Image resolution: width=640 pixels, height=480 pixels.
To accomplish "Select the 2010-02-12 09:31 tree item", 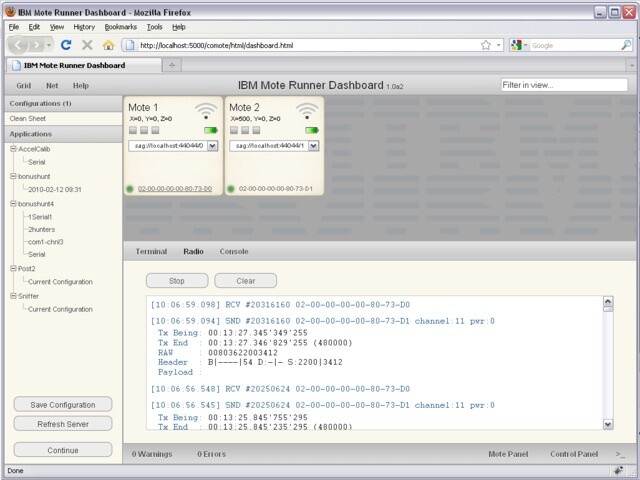I will [x=55, y=189].
